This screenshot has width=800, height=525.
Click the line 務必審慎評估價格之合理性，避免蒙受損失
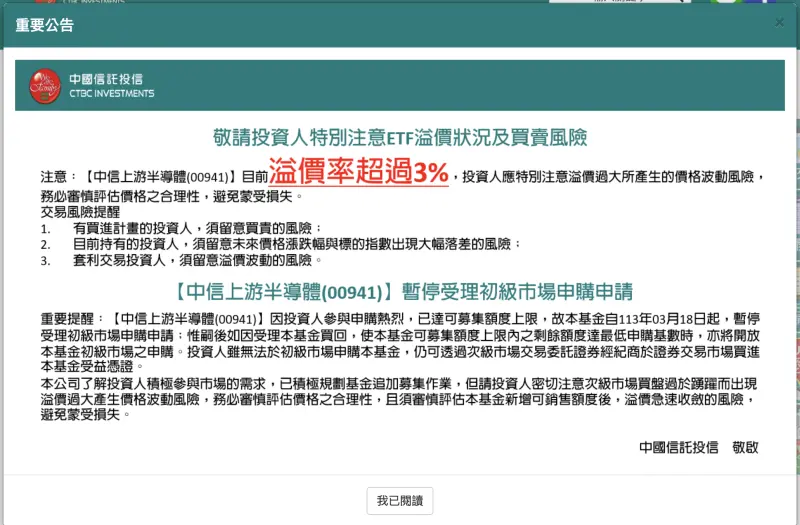[x=171, y=196]
